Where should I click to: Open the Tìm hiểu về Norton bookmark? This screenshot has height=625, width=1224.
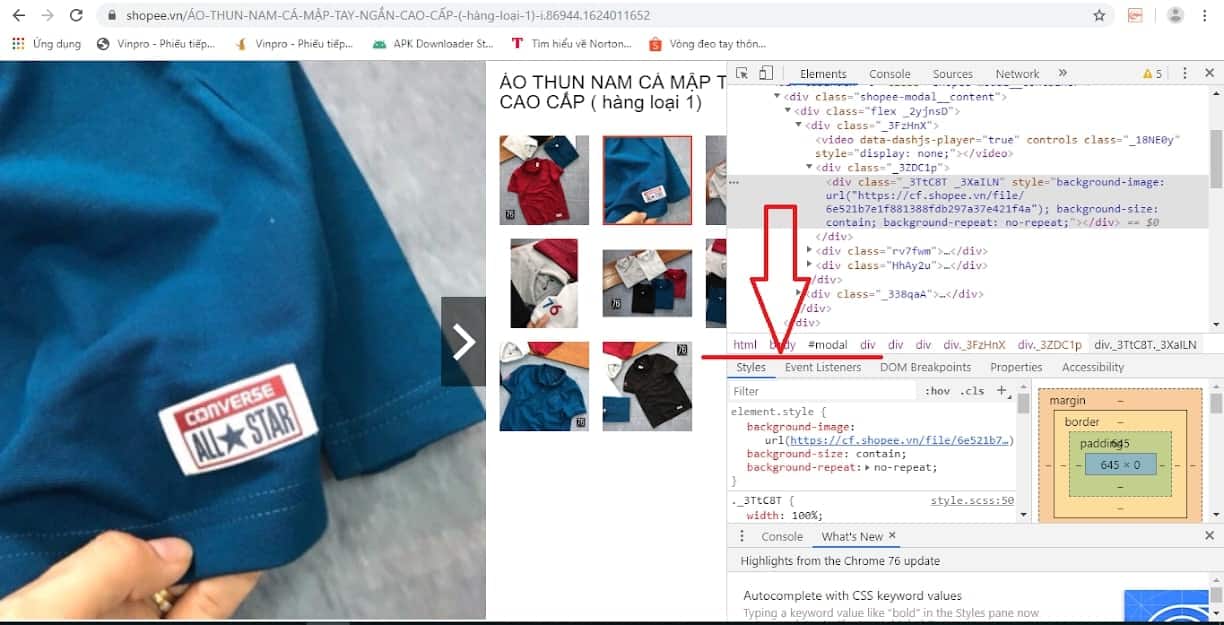[571, 44]
